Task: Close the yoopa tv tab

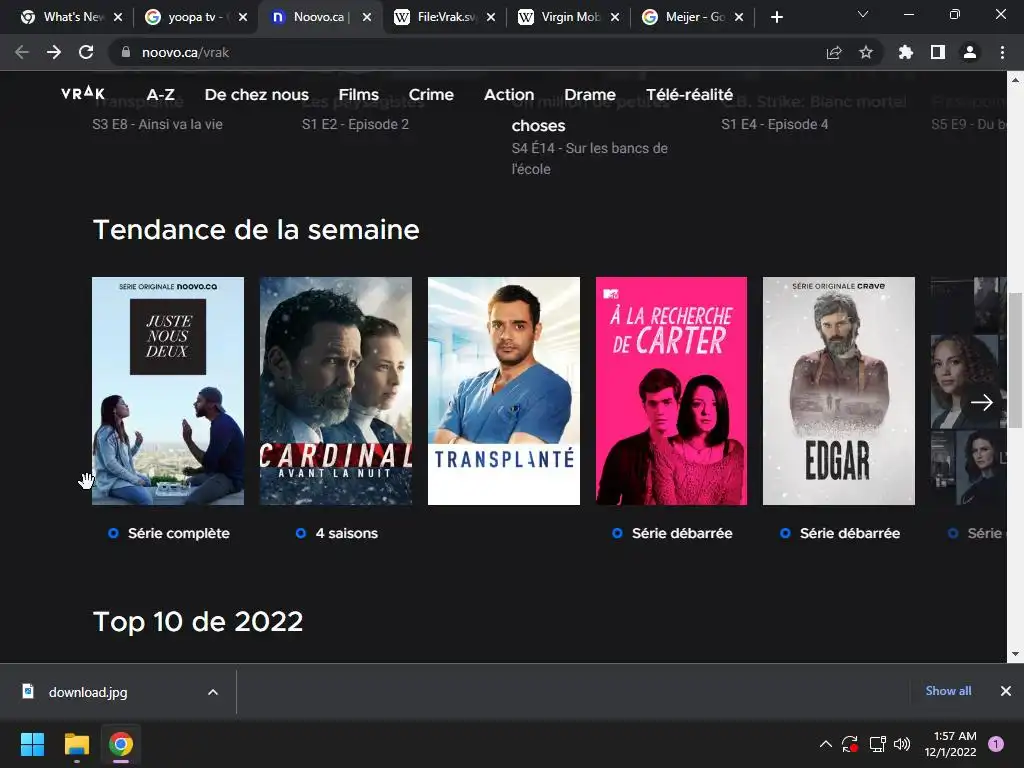Action: 243,17
